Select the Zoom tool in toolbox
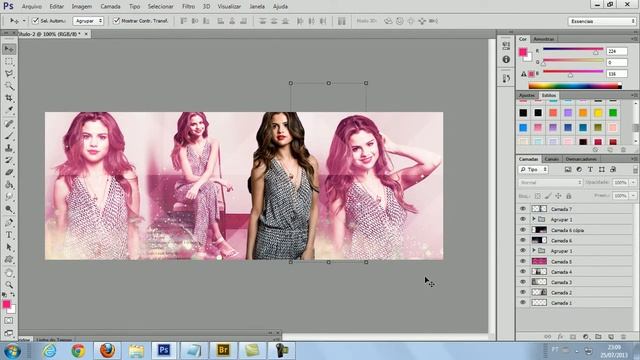The height and width of the screenshot is (360, 640). (x=9, y=284)
